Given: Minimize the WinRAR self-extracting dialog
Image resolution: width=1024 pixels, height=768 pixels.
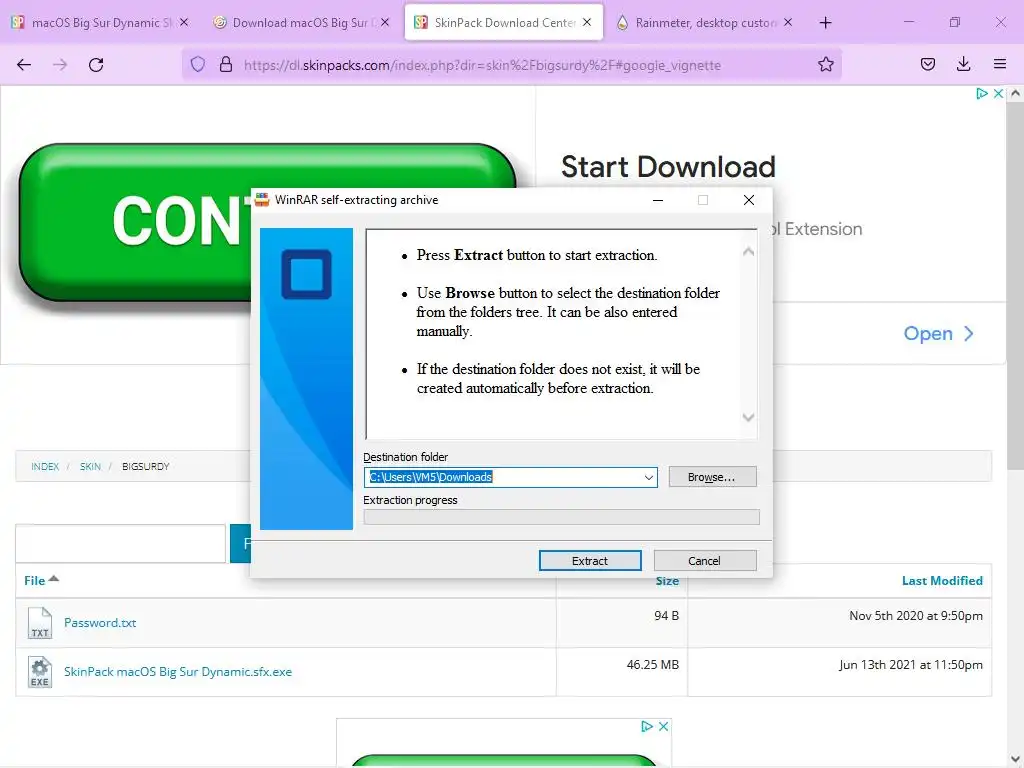Looking at the screenshot, I should point(658,200).
